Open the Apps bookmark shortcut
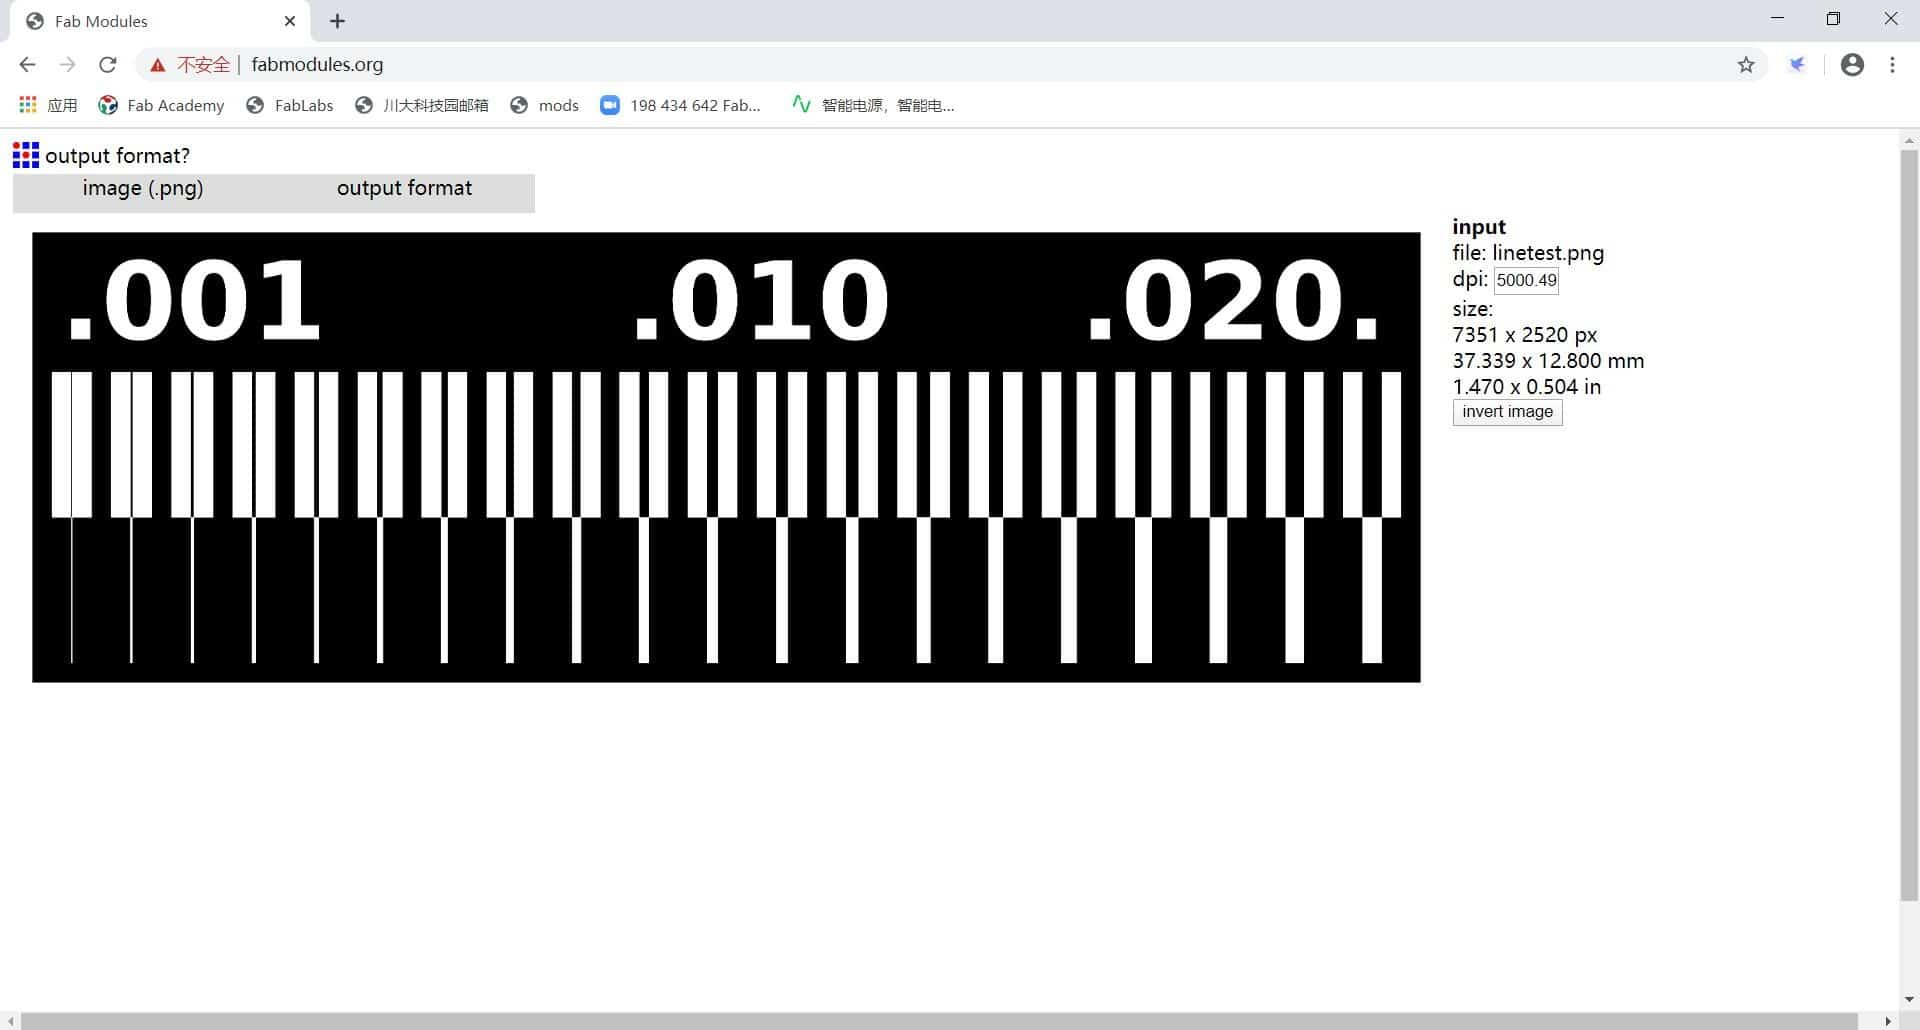The width and height of the screenshot is (1920, 1030). pos(48,105)
